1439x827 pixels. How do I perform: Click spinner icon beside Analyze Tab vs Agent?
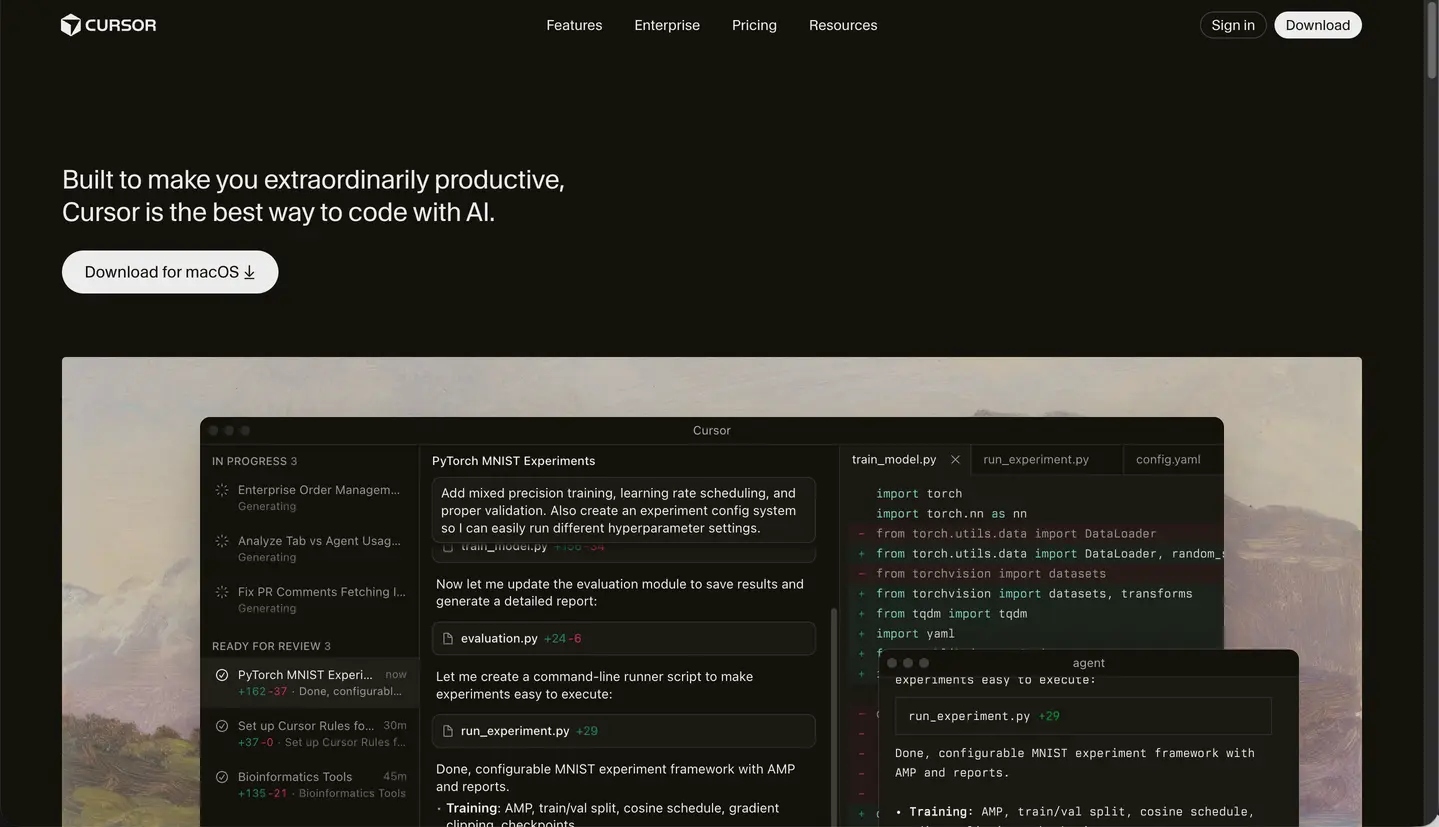(x=222, y=541)
